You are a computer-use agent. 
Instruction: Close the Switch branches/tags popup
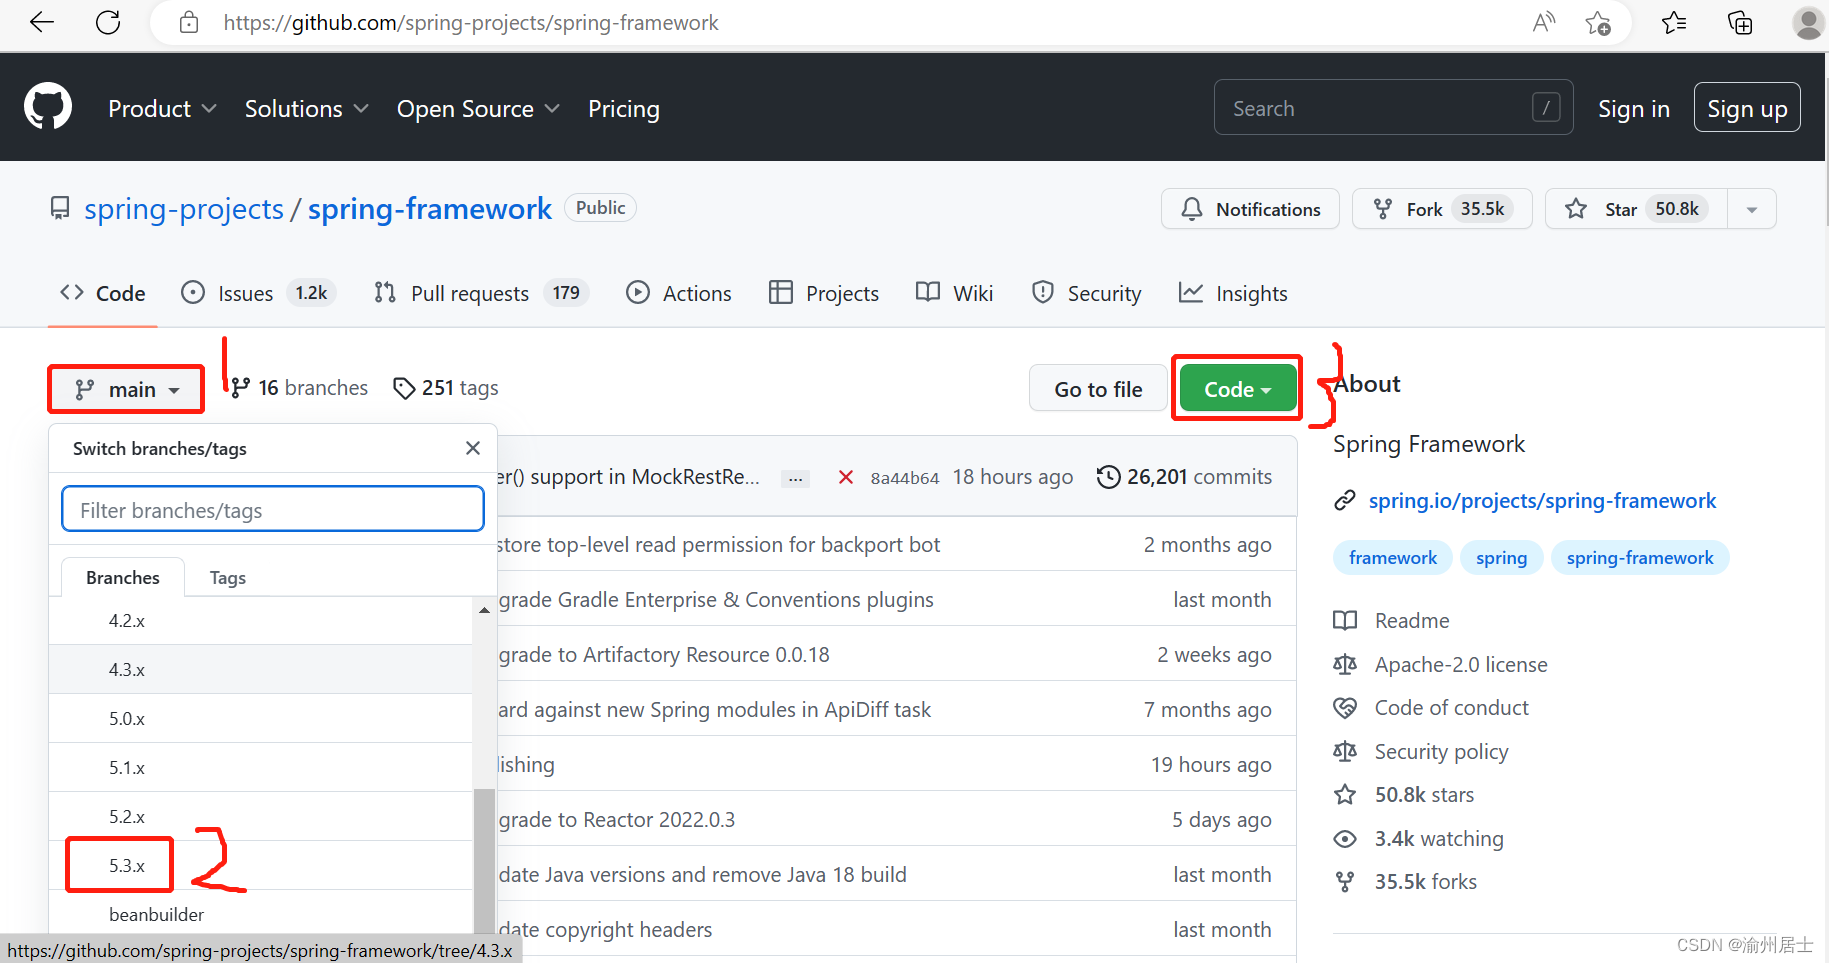coord(473,448)
